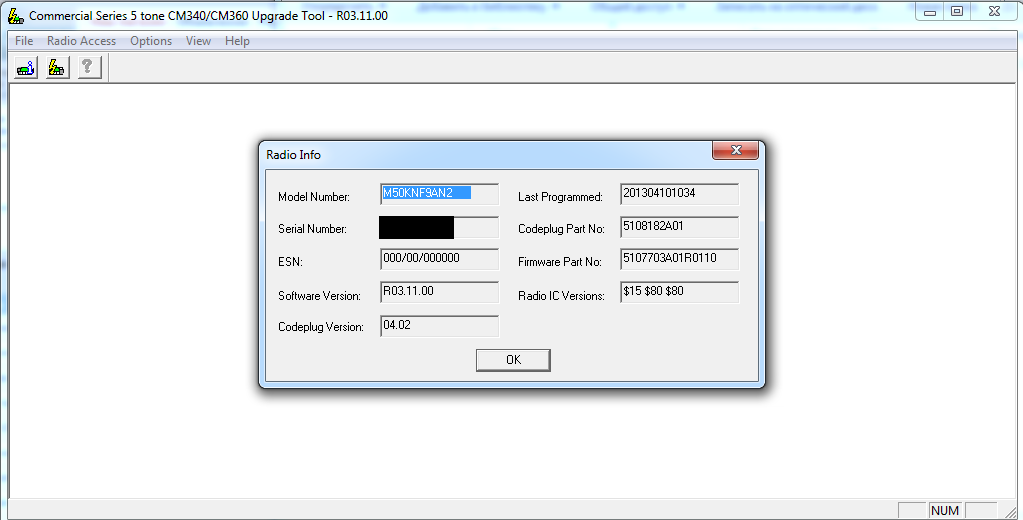Viewport: 1023px width, 520px height.
Task: Click the Serial Number label
Action: pyautogui.click(x=313, y=229)
